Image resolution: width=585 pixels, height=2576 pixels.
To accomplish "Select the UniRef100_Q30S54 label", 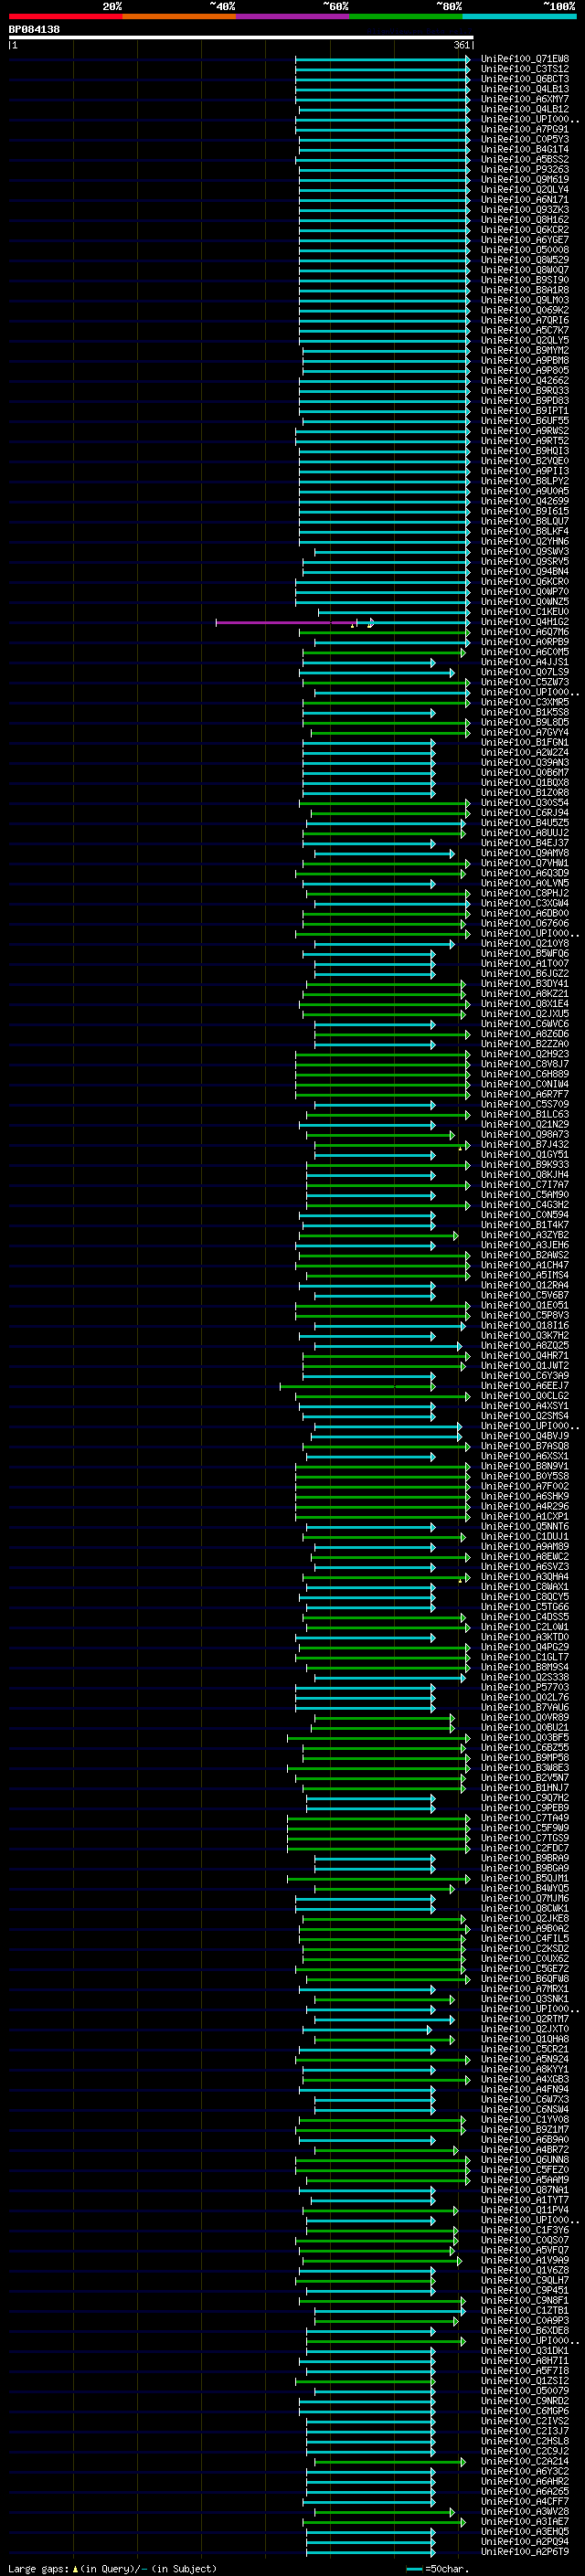I will point(525,803).
